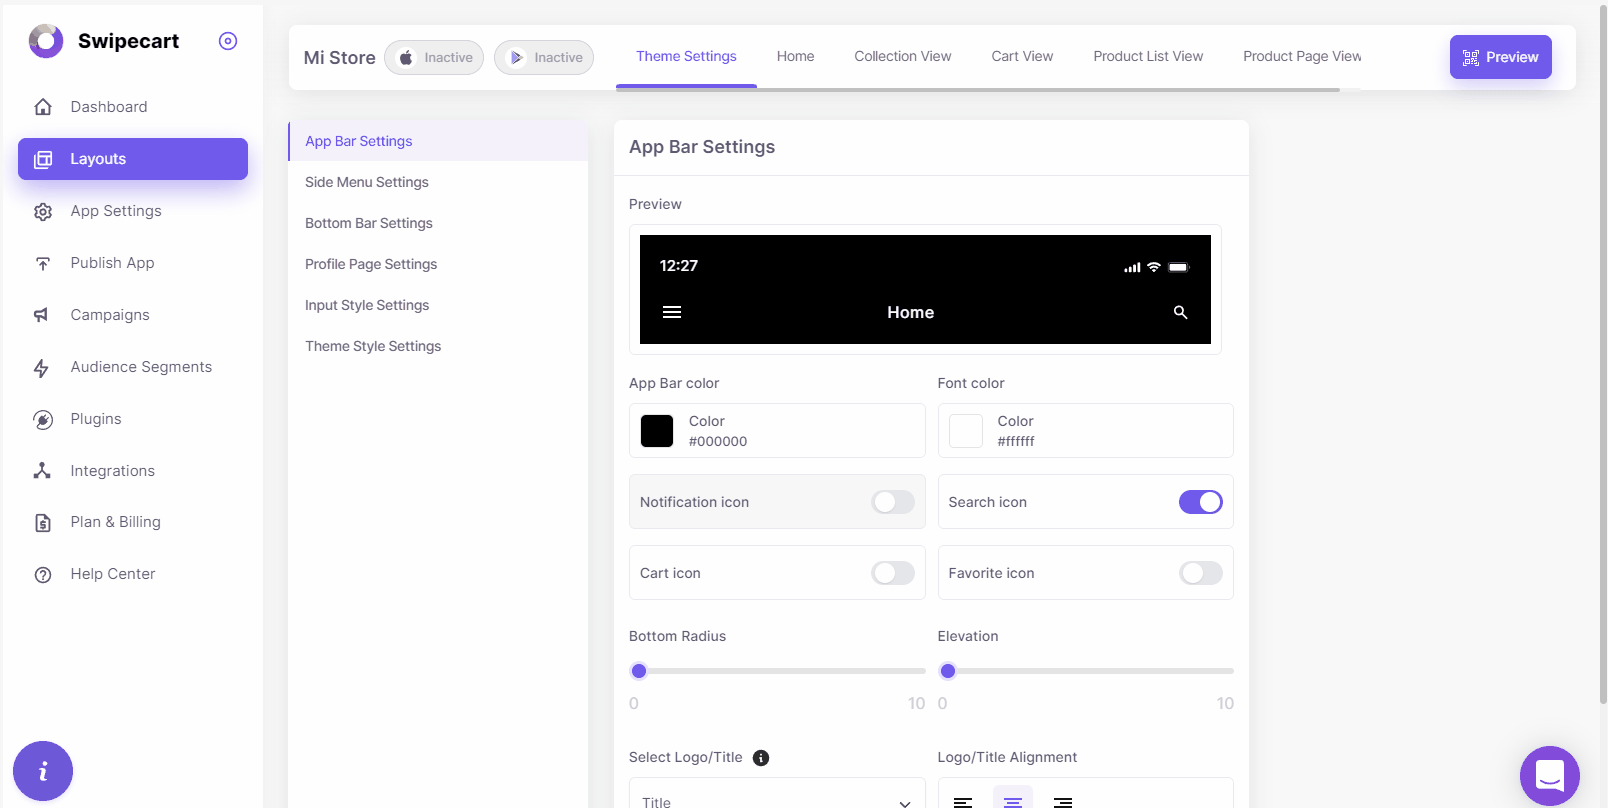Click the Integrations nodes icon
The image size is (1608, 808).
42,471
